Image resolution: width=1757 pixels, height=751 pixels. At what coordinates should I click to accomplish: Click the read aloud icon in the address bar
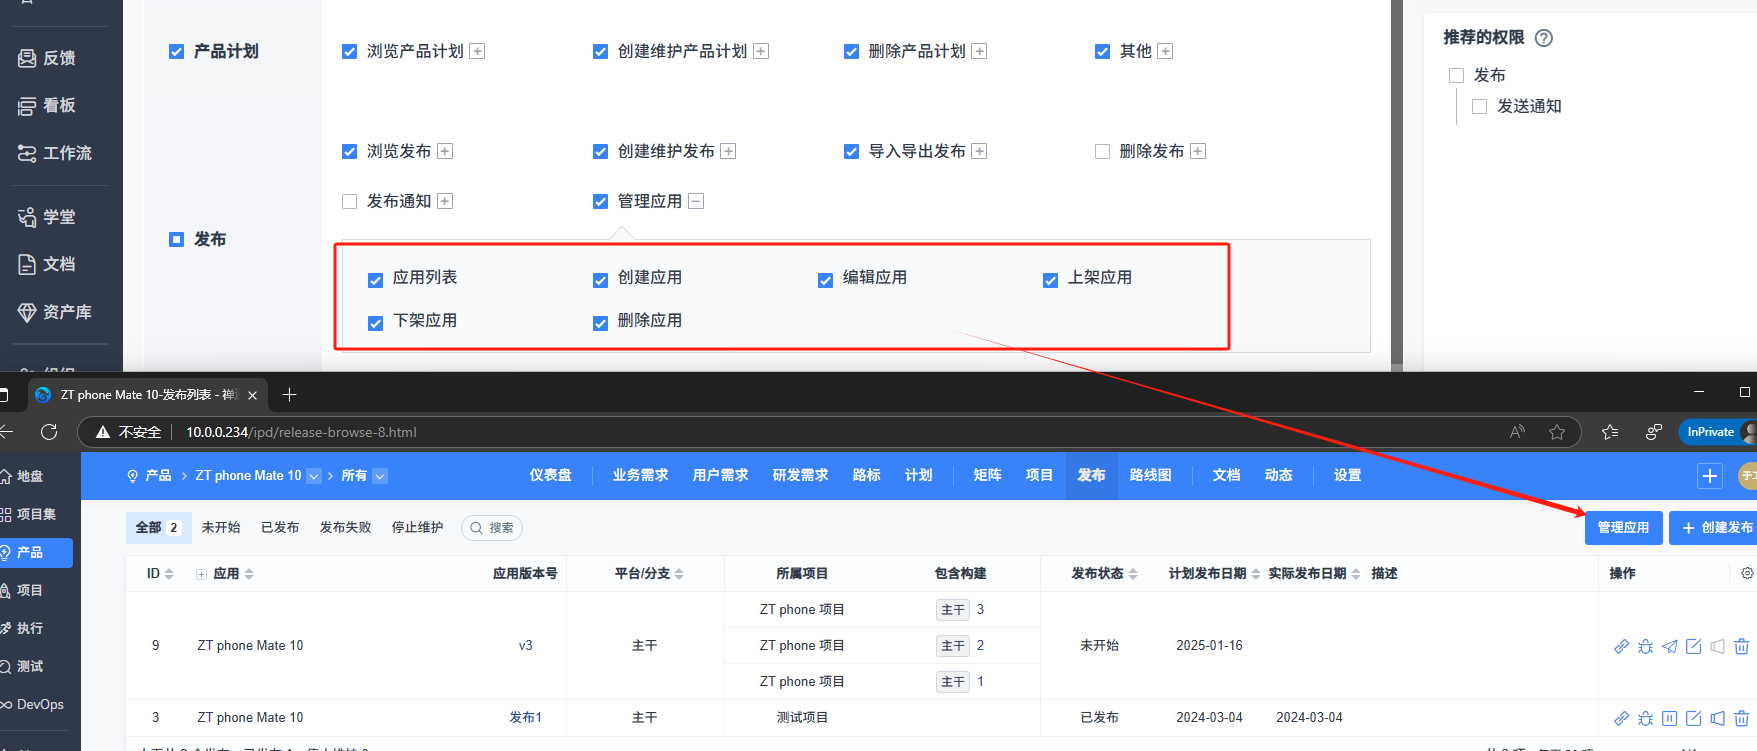(x=1517, y=432)
